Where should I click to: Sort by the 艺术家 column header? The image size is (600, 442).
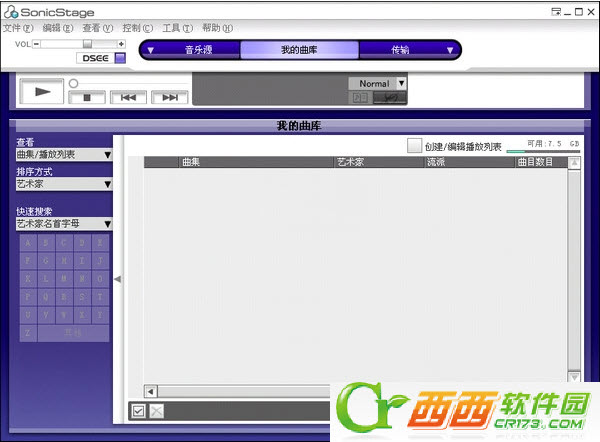(x=380, y=162)
